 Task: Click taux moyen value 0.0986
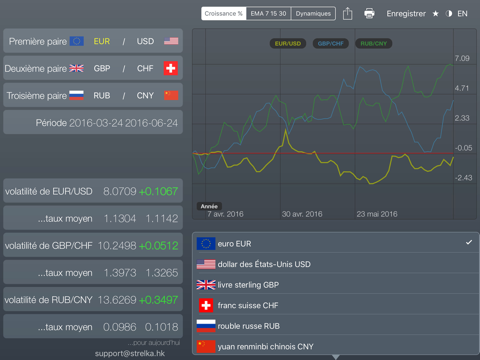(x=119, y=327)
